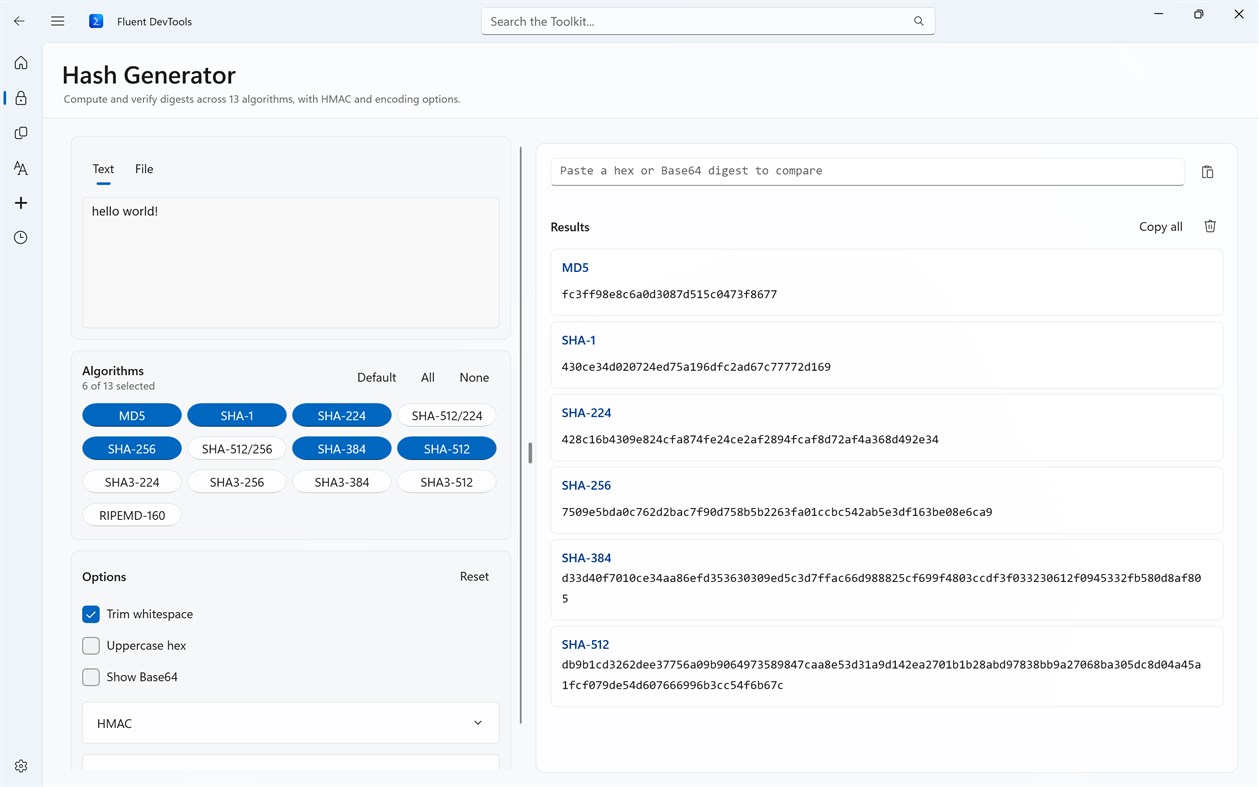Click the back arrow in title bar
This screenshot has height=787, width=1259.
coord(19,21)
